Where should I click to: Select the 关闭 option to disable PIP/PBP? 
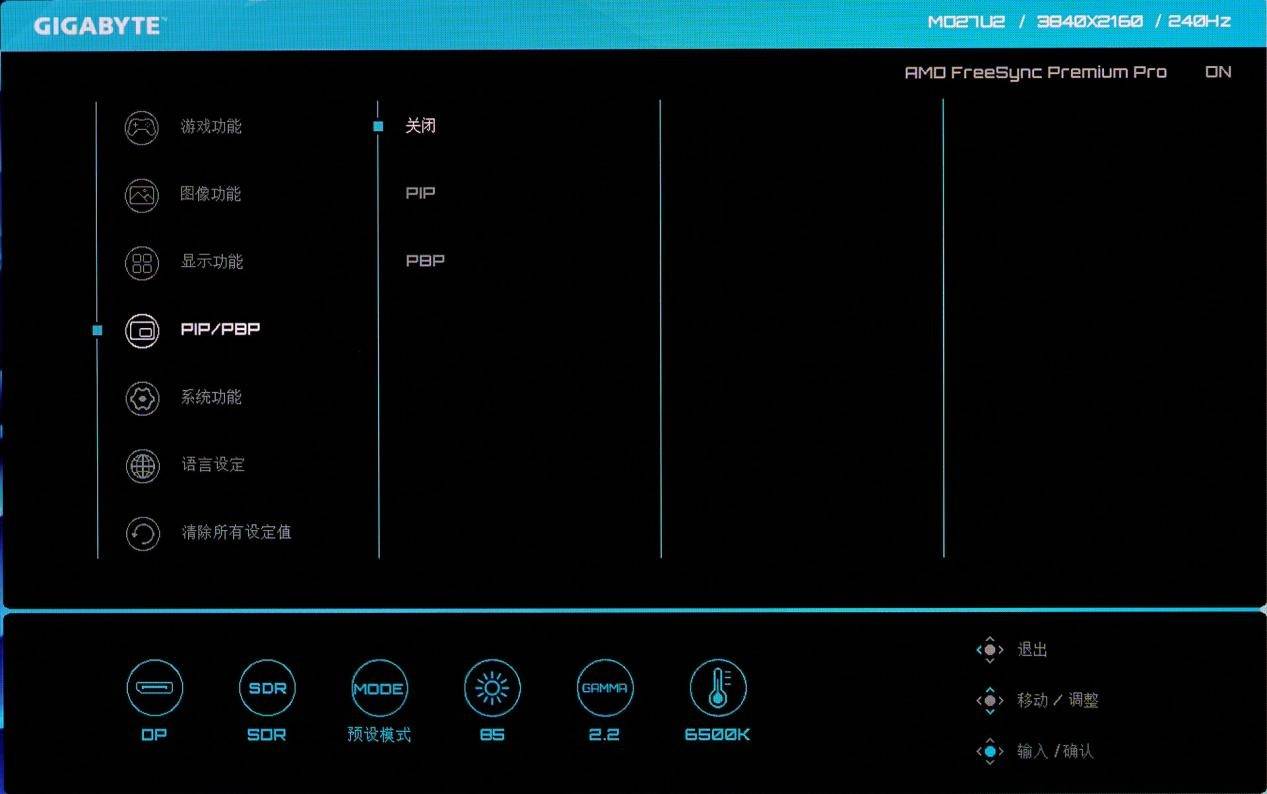(420, 126)
